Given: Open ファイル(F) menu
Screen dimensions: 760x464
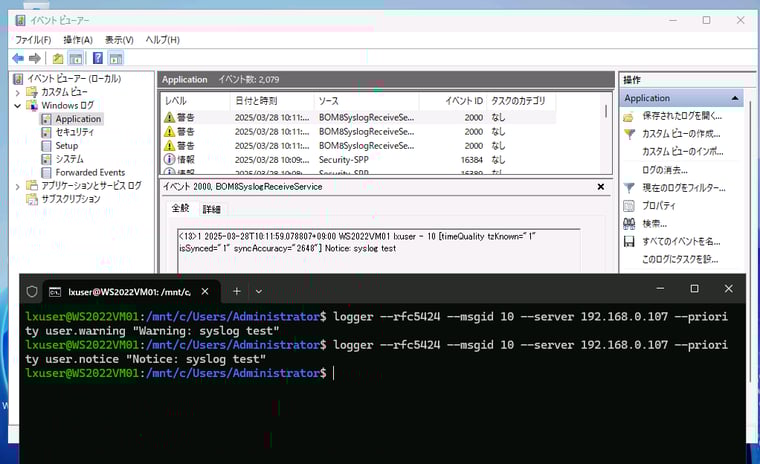Looking at the screenshot, I should (x=32, y=40).
